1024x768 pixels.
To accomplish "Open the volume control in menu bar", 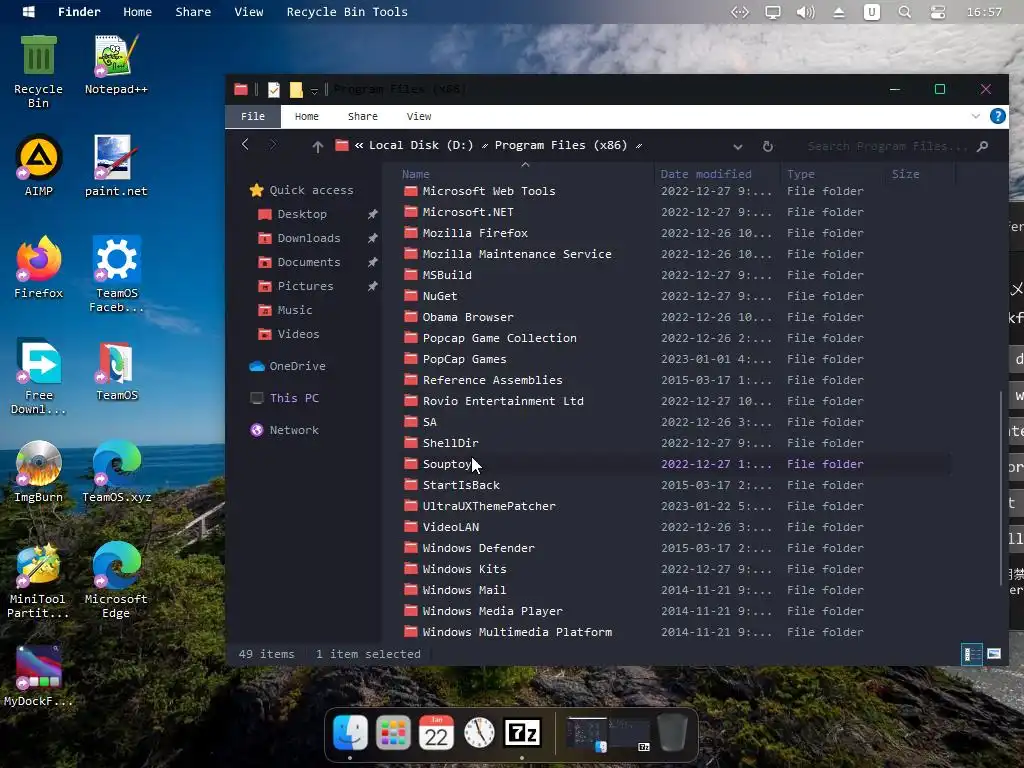I will 806,12.
